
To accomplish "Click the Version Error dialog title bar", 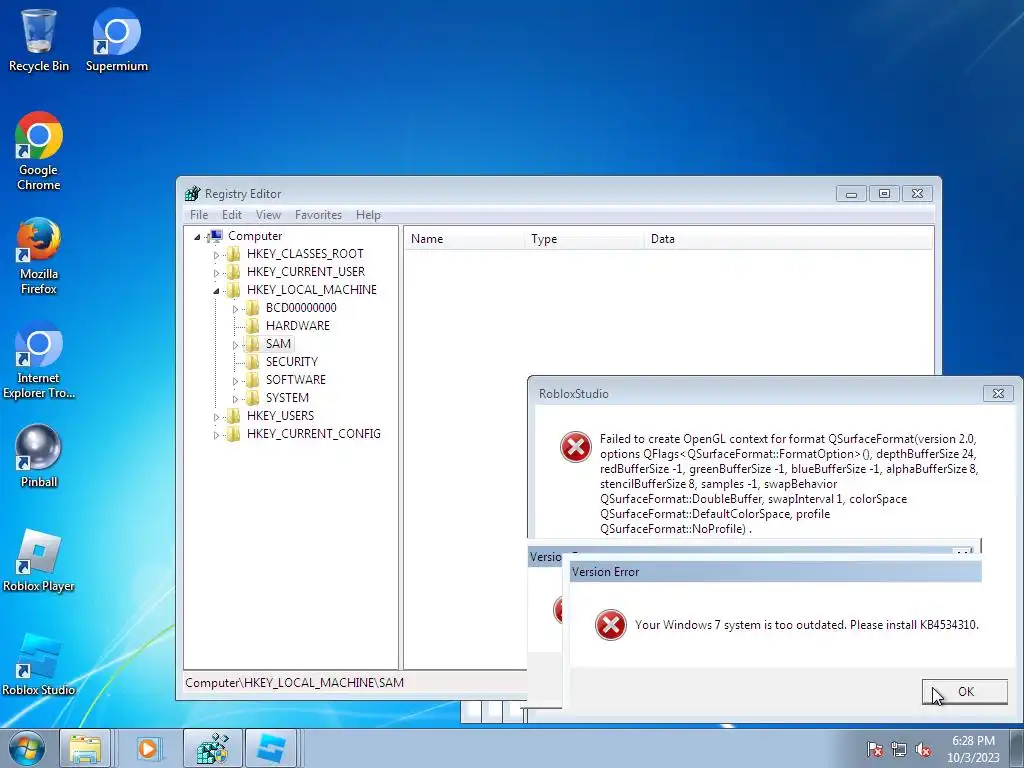I will pyautogui.click(x=776, y=571).
